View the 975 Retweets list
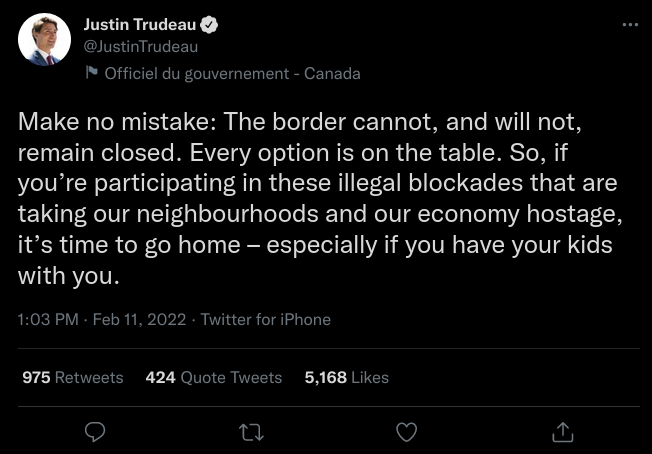This screenshot has height=454, width=652. pyautogui.click(x=73, y=377)
